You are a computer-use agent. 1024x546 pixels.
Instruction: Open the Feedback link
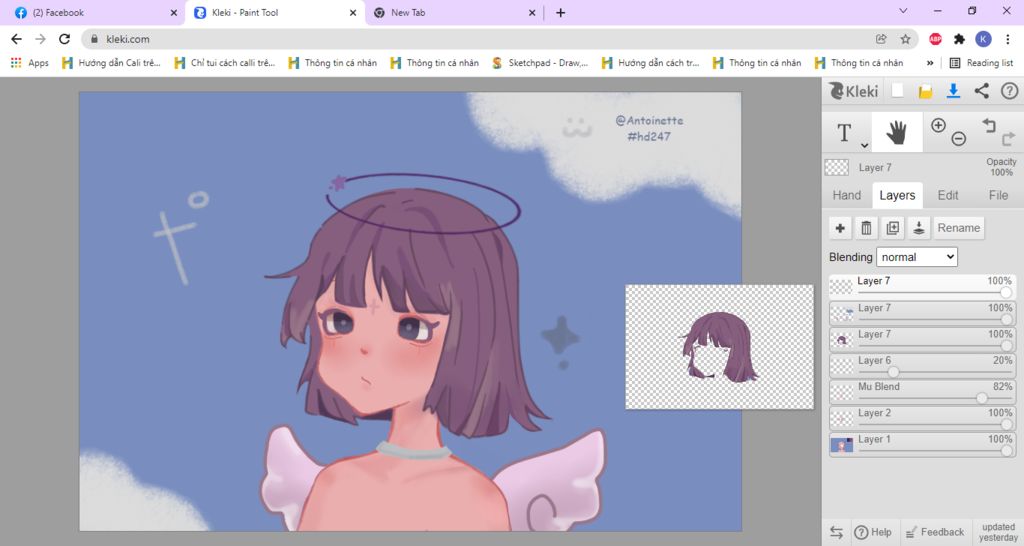[x=935, y=532]
